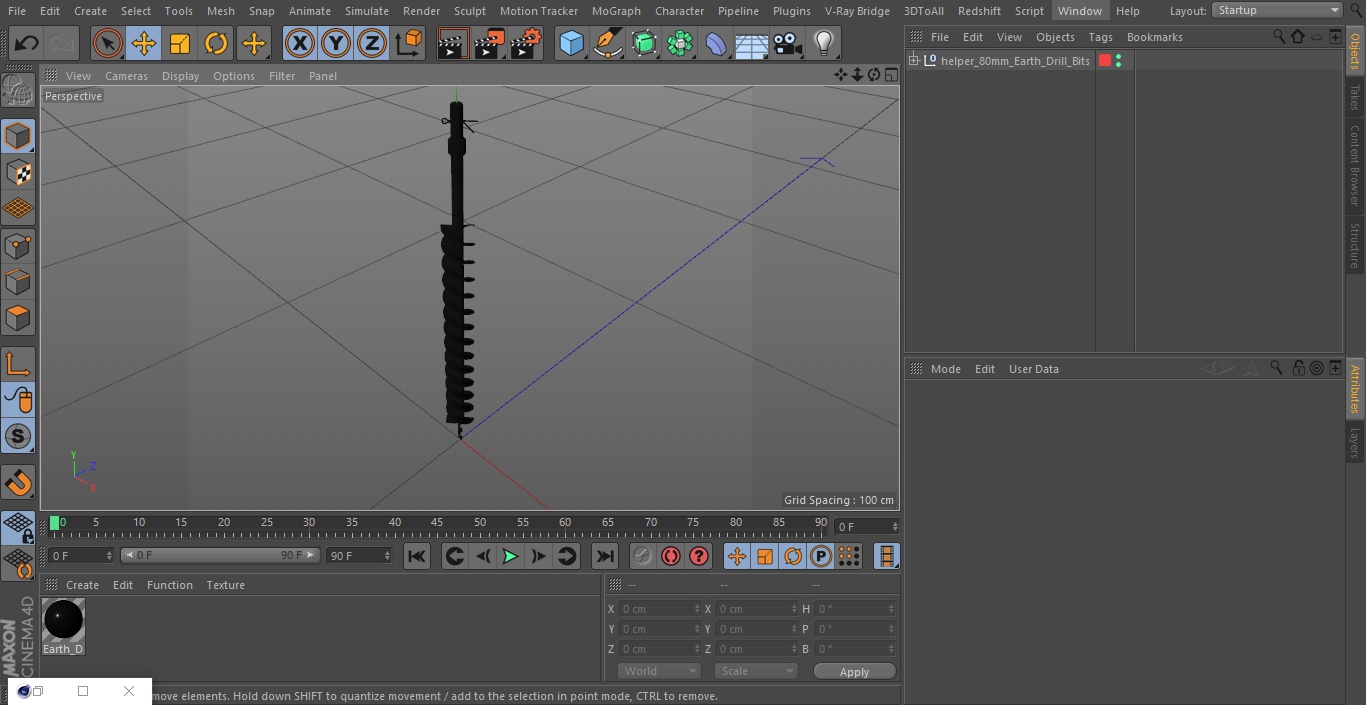Open Attribute manager User Data menu
This screenshot has width=1366, height=705.
1033,369
